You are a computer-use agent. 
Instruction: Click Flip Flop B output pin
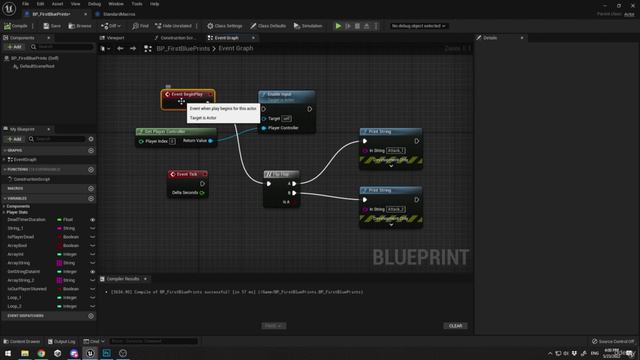pos(294,193)
